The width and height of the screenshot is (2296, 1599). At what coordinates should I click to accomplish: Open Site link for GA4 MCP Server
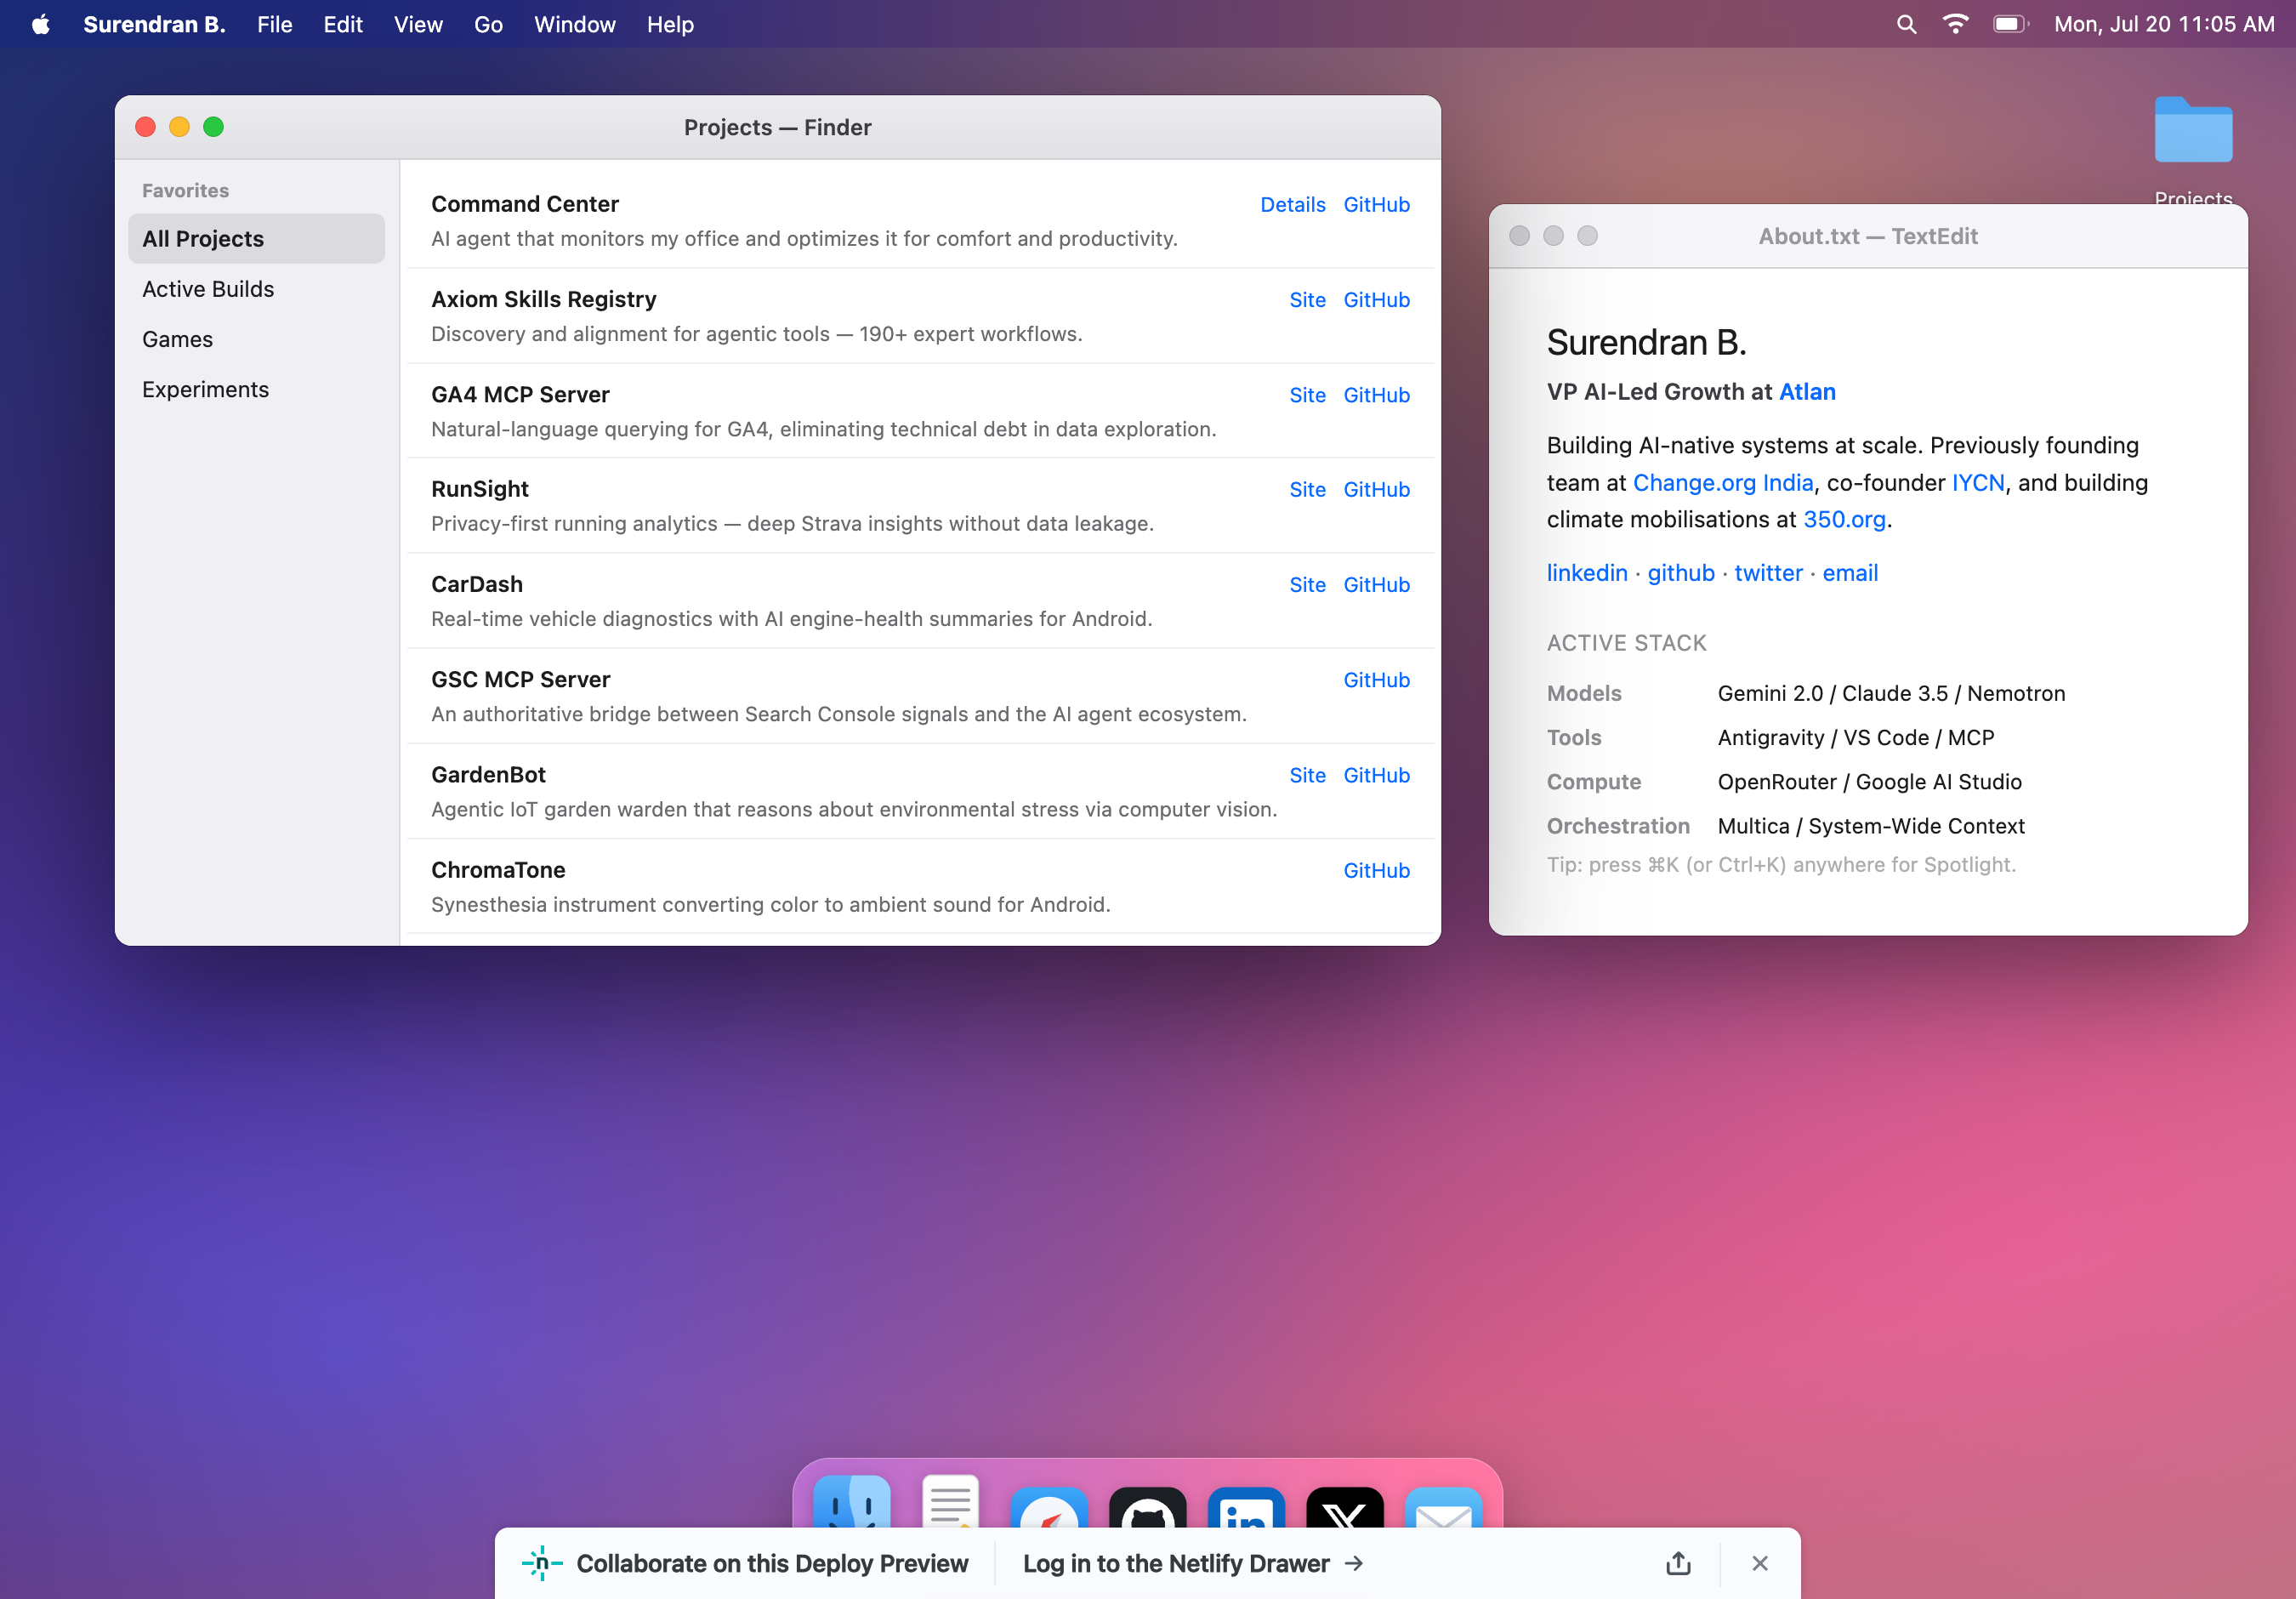pos(1307,394)
